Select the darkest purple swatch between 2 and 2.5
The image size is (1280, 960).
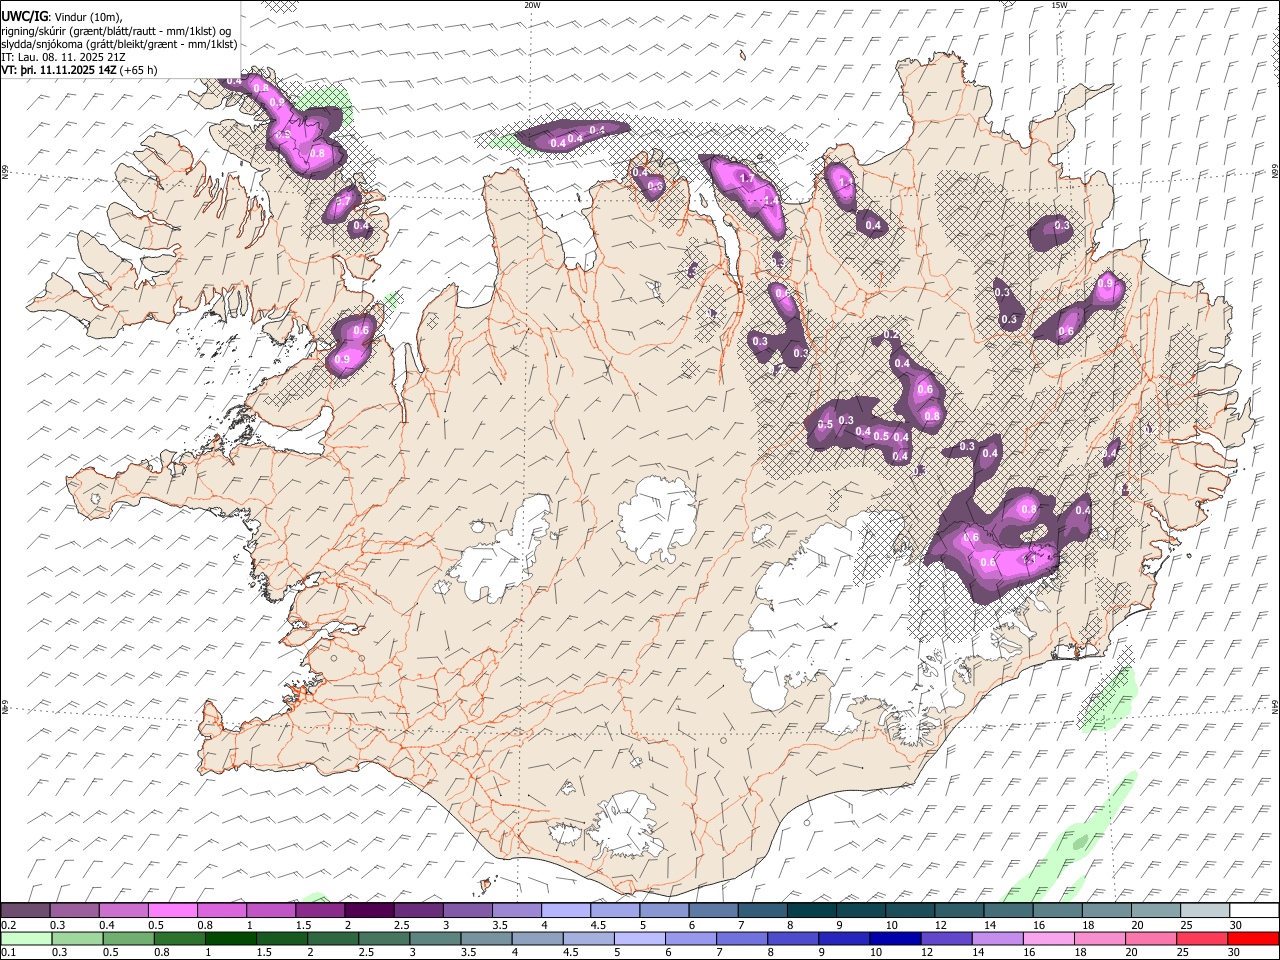369,911
